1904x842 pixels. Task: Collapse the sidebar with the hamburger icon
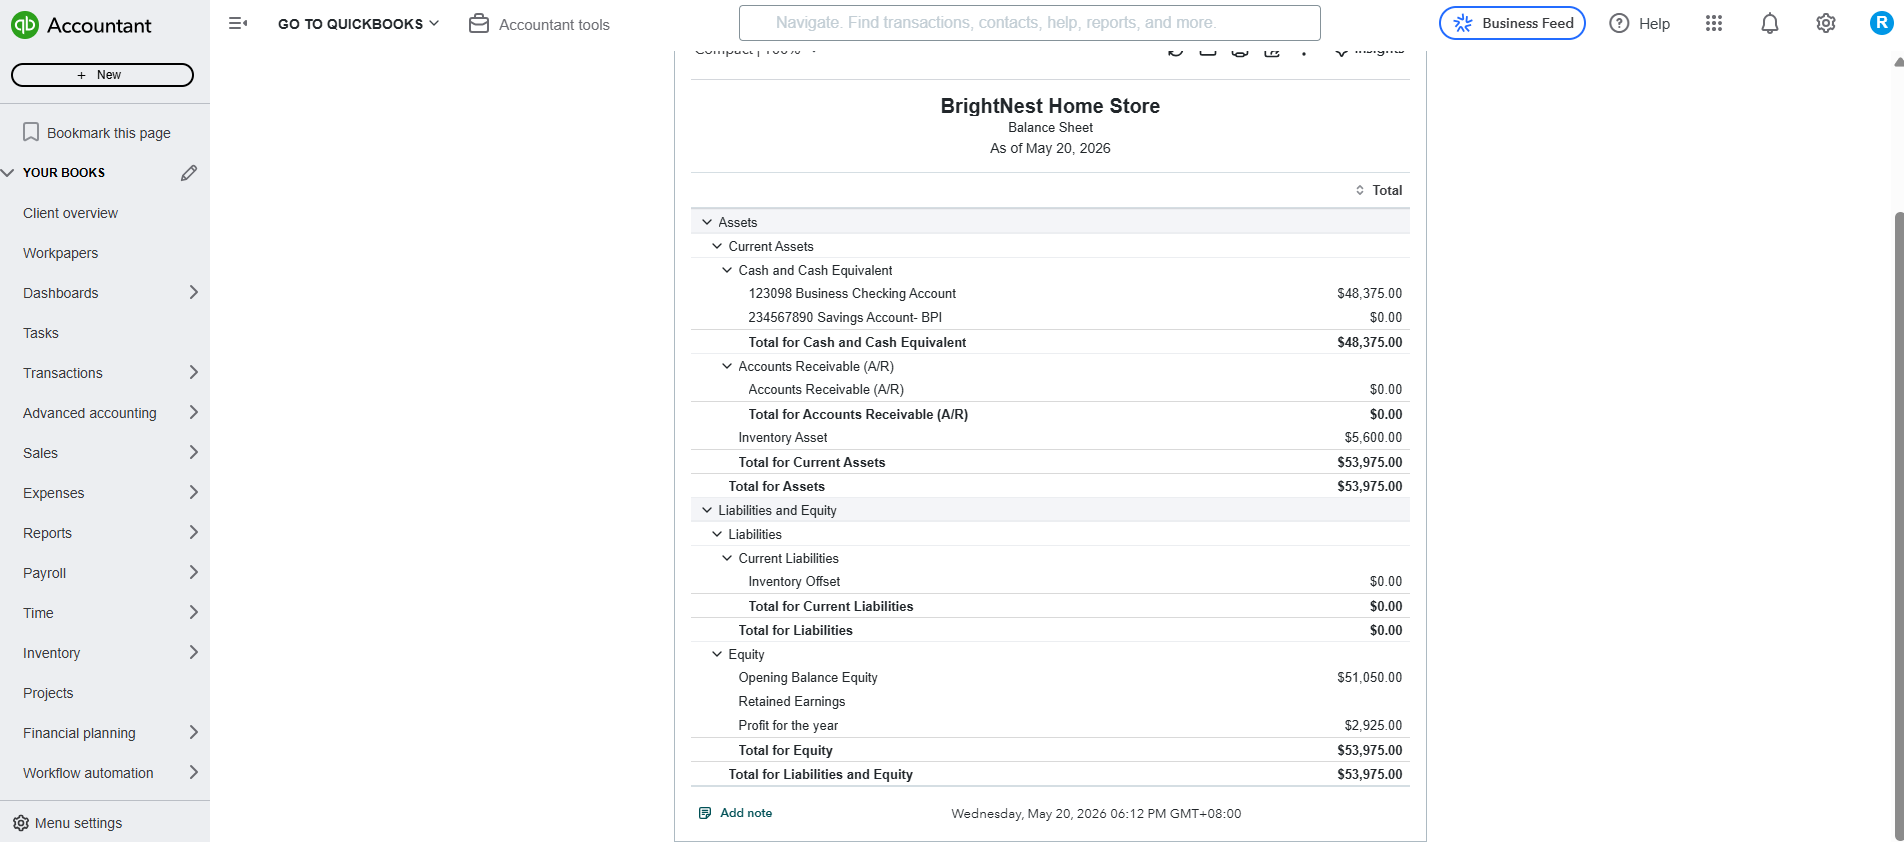(x=238, y=23)
